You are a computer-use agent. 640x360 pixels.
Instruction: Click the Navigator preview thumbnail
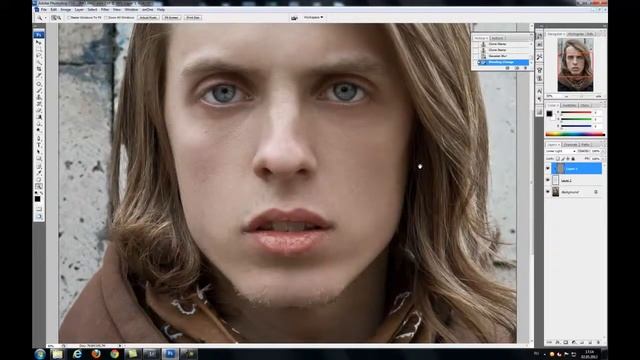(576, 64)
